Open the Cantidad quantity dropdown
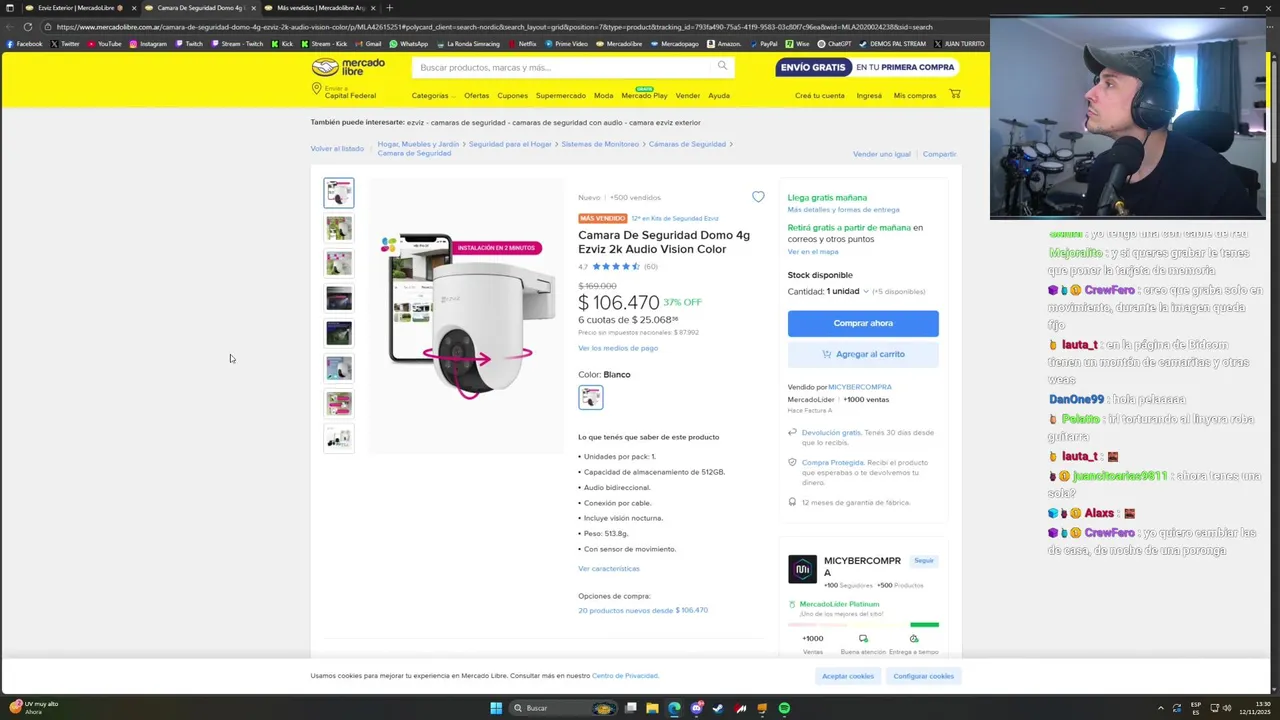Screen dimensions: 1280x720 click(847, 291)
